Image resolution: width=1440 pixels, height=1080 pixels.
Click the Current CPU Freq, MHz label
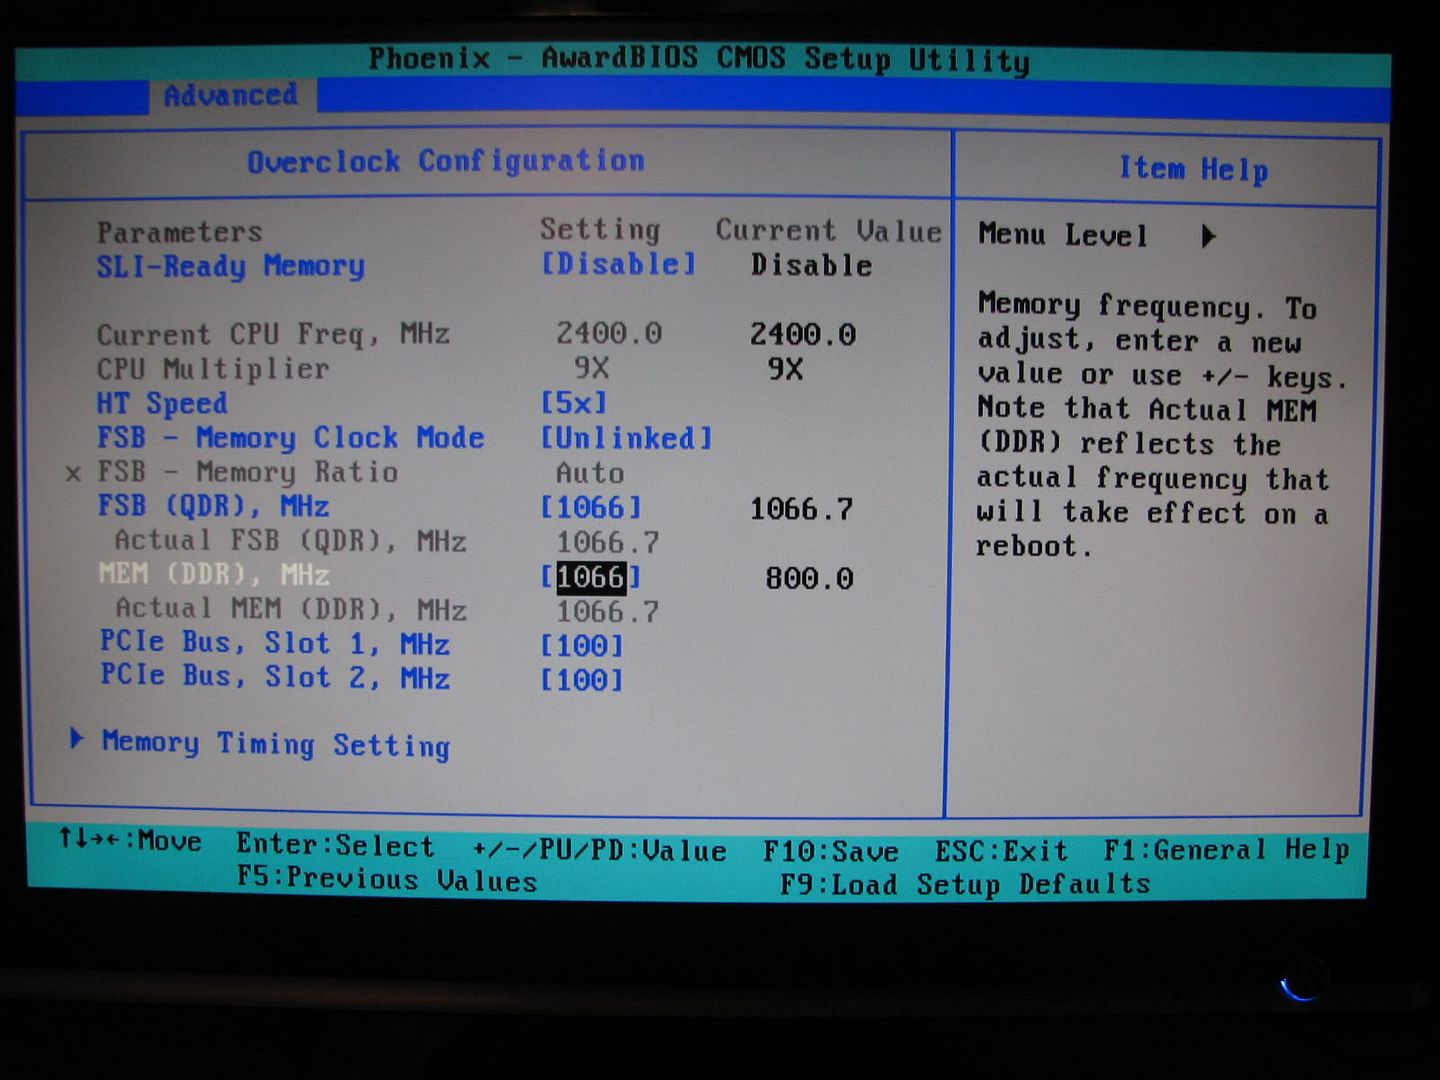tap(273, 334)
